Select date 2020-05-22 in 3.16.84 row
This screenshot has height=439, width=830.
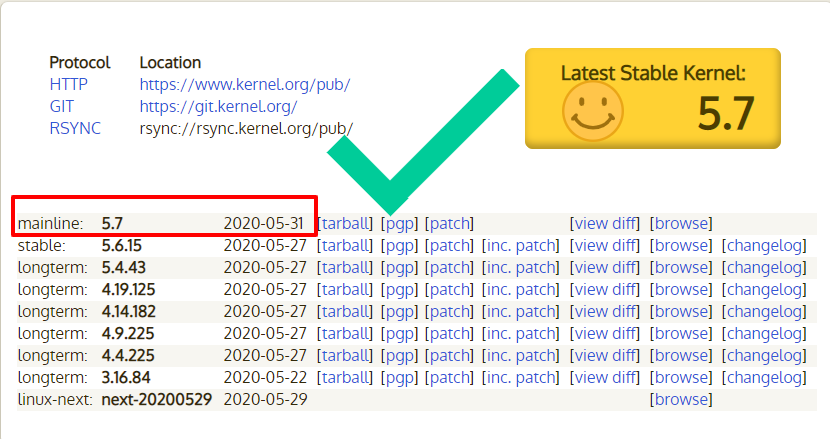pyautogui.click(x=265, y=378)
